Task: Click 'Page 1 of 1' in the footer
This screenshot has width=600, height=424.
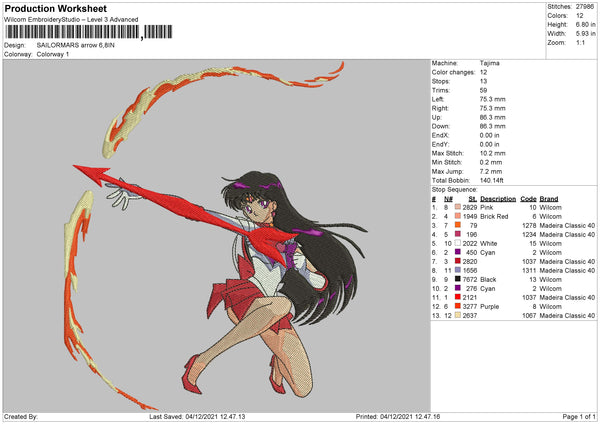Action: coord(579,417)
